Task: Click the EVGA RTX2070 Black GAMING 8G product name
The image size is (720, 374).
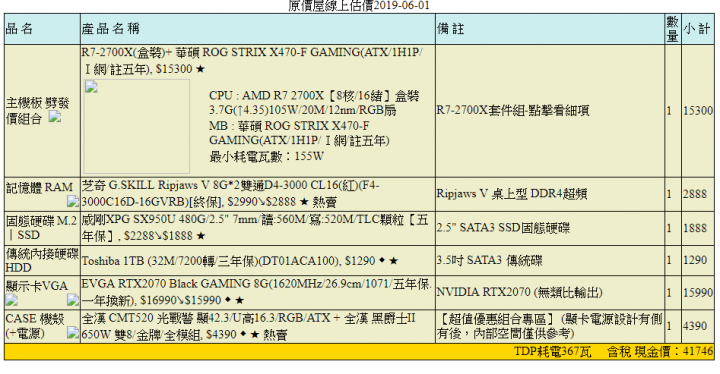Action: [257, 292]
